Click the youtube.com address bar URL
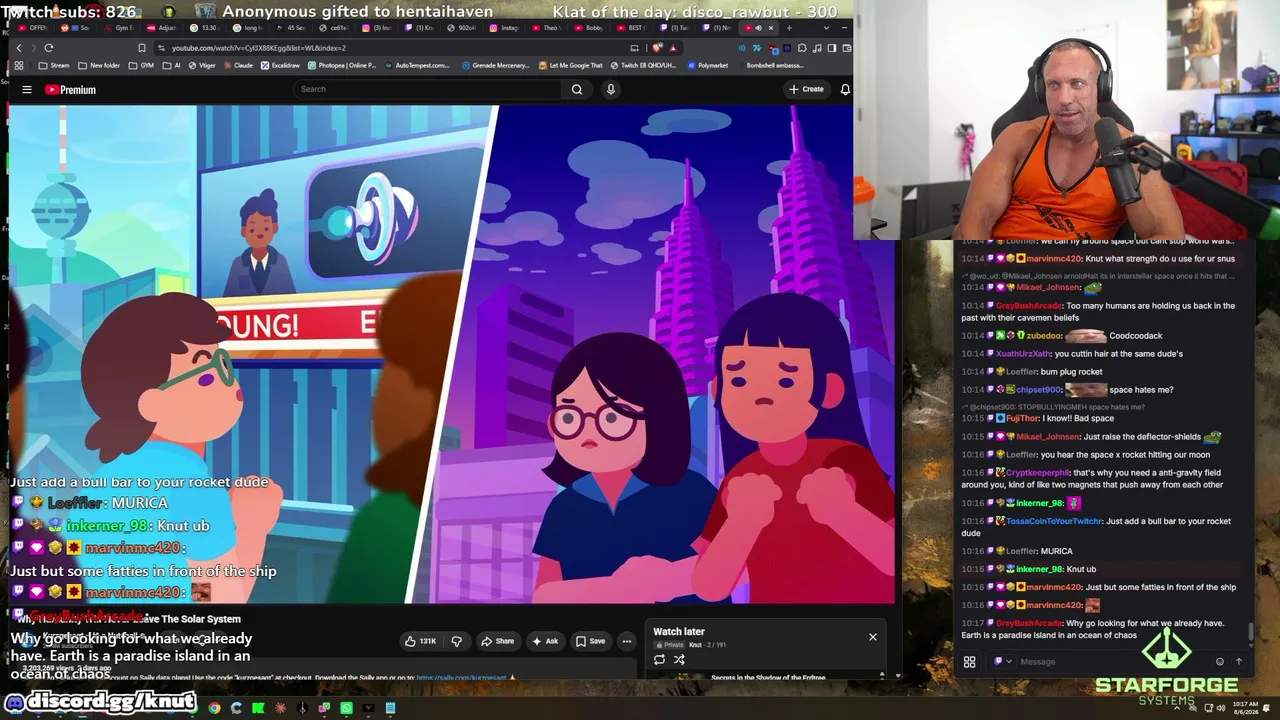Viewport: 1280px width, 720px height. 258,48
